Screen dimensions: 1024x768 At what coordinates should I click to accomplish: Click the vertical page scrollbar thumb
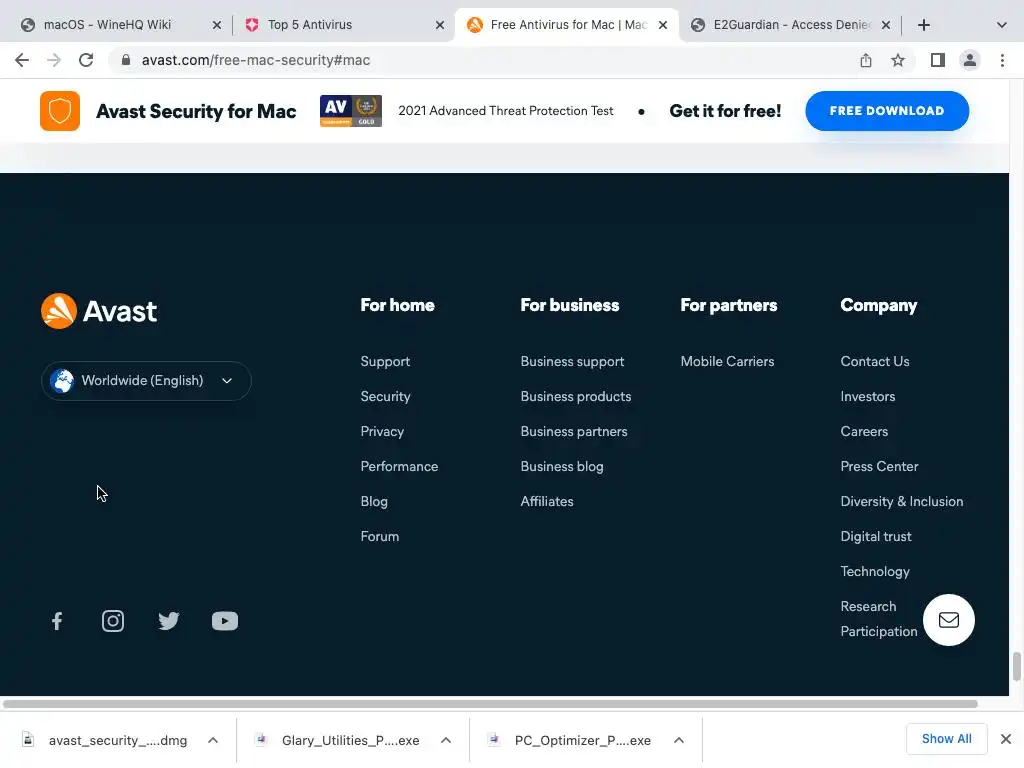pyautogui.click(x=1017, y=667)
